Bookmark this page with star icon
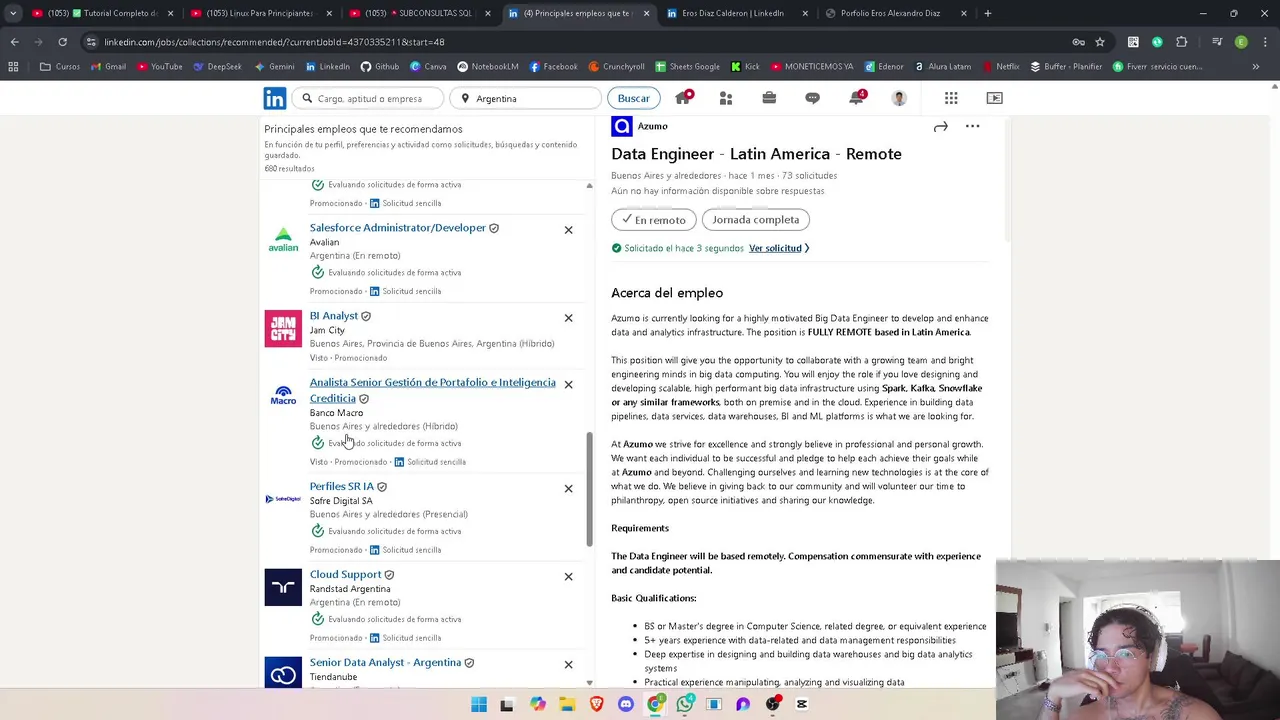1280x720 pixels. point(1100,42)
